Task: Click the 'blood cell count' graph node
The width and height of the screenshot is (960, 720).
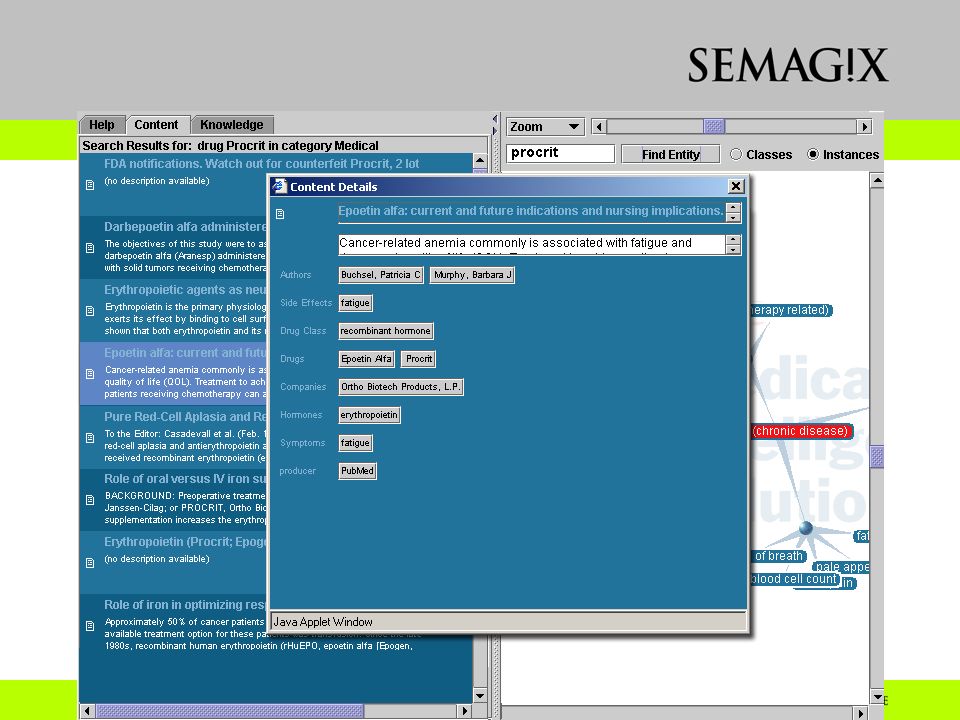Action: pos(794,579)
